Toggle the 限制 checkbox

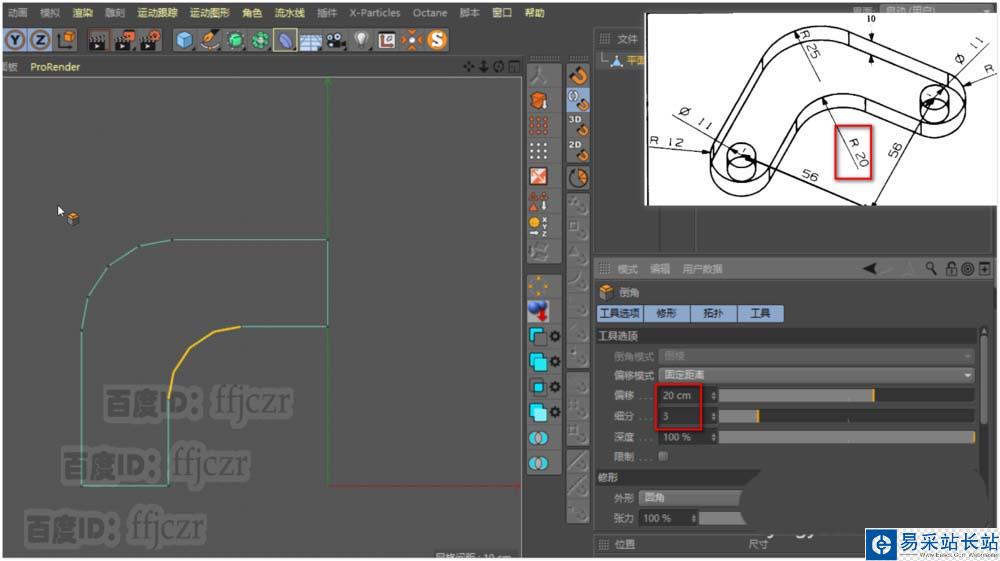click(663, 456)
